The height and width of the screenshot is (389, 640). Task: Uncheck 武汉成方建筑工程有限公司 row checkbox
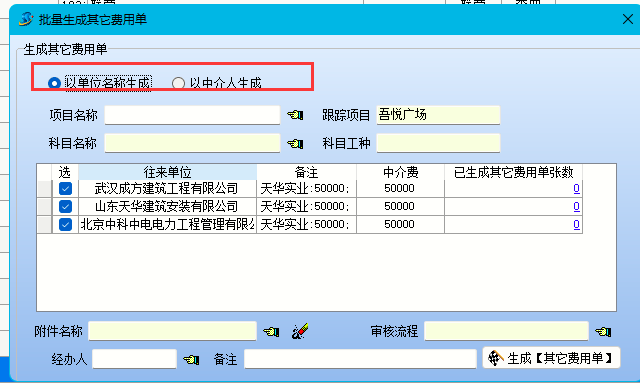tap(65, 189)
